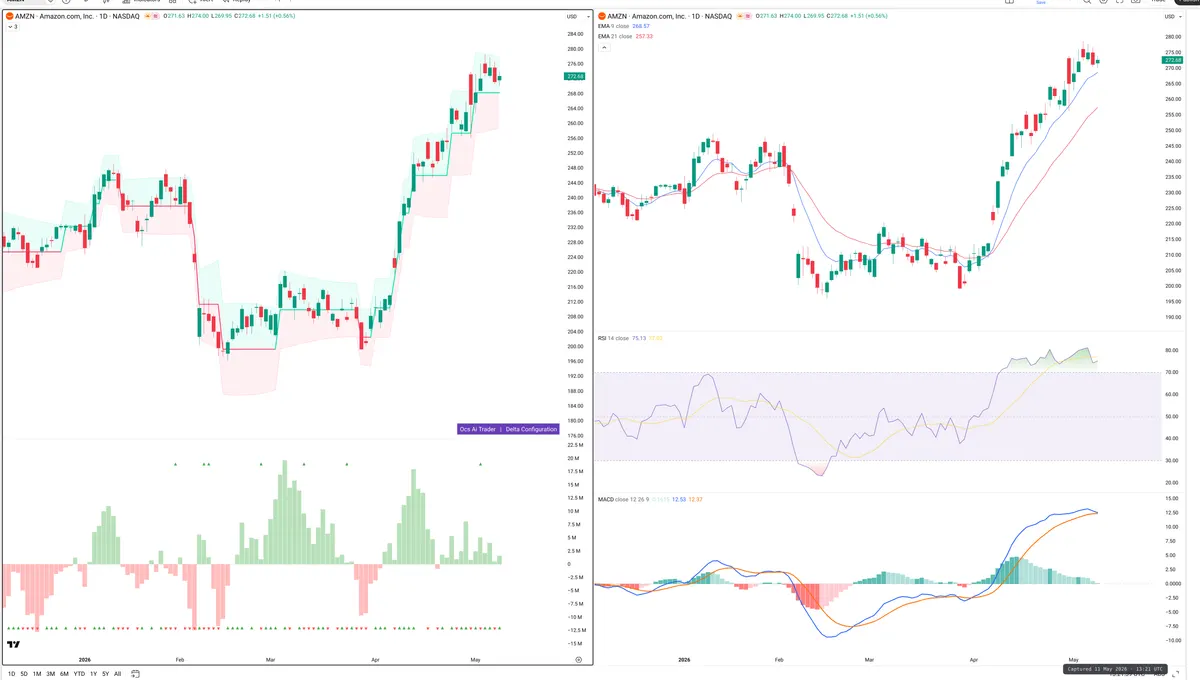Collapse the right chart legend chevron under EMA
1200x680 pixels.
602,45
